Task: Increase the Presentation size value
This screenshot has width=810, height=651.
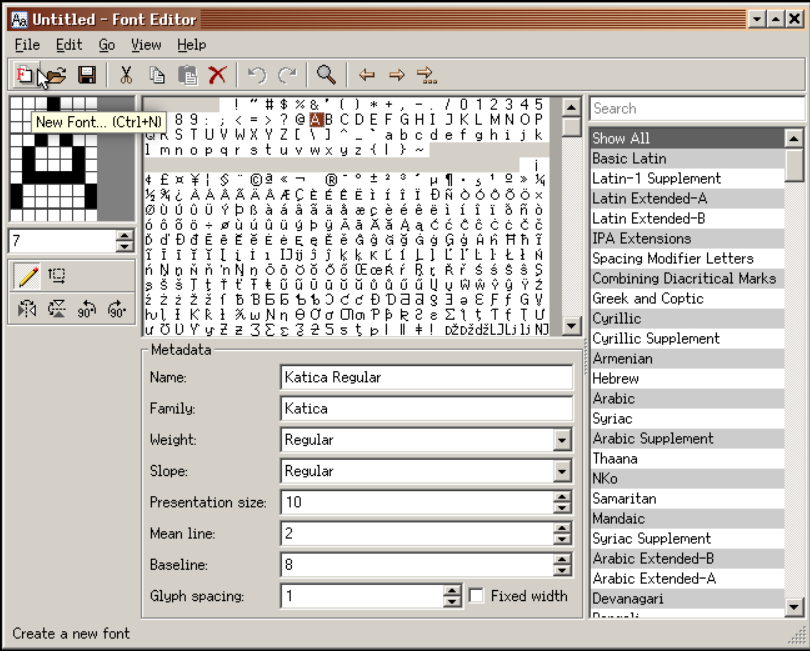Action: click(562, 497)
